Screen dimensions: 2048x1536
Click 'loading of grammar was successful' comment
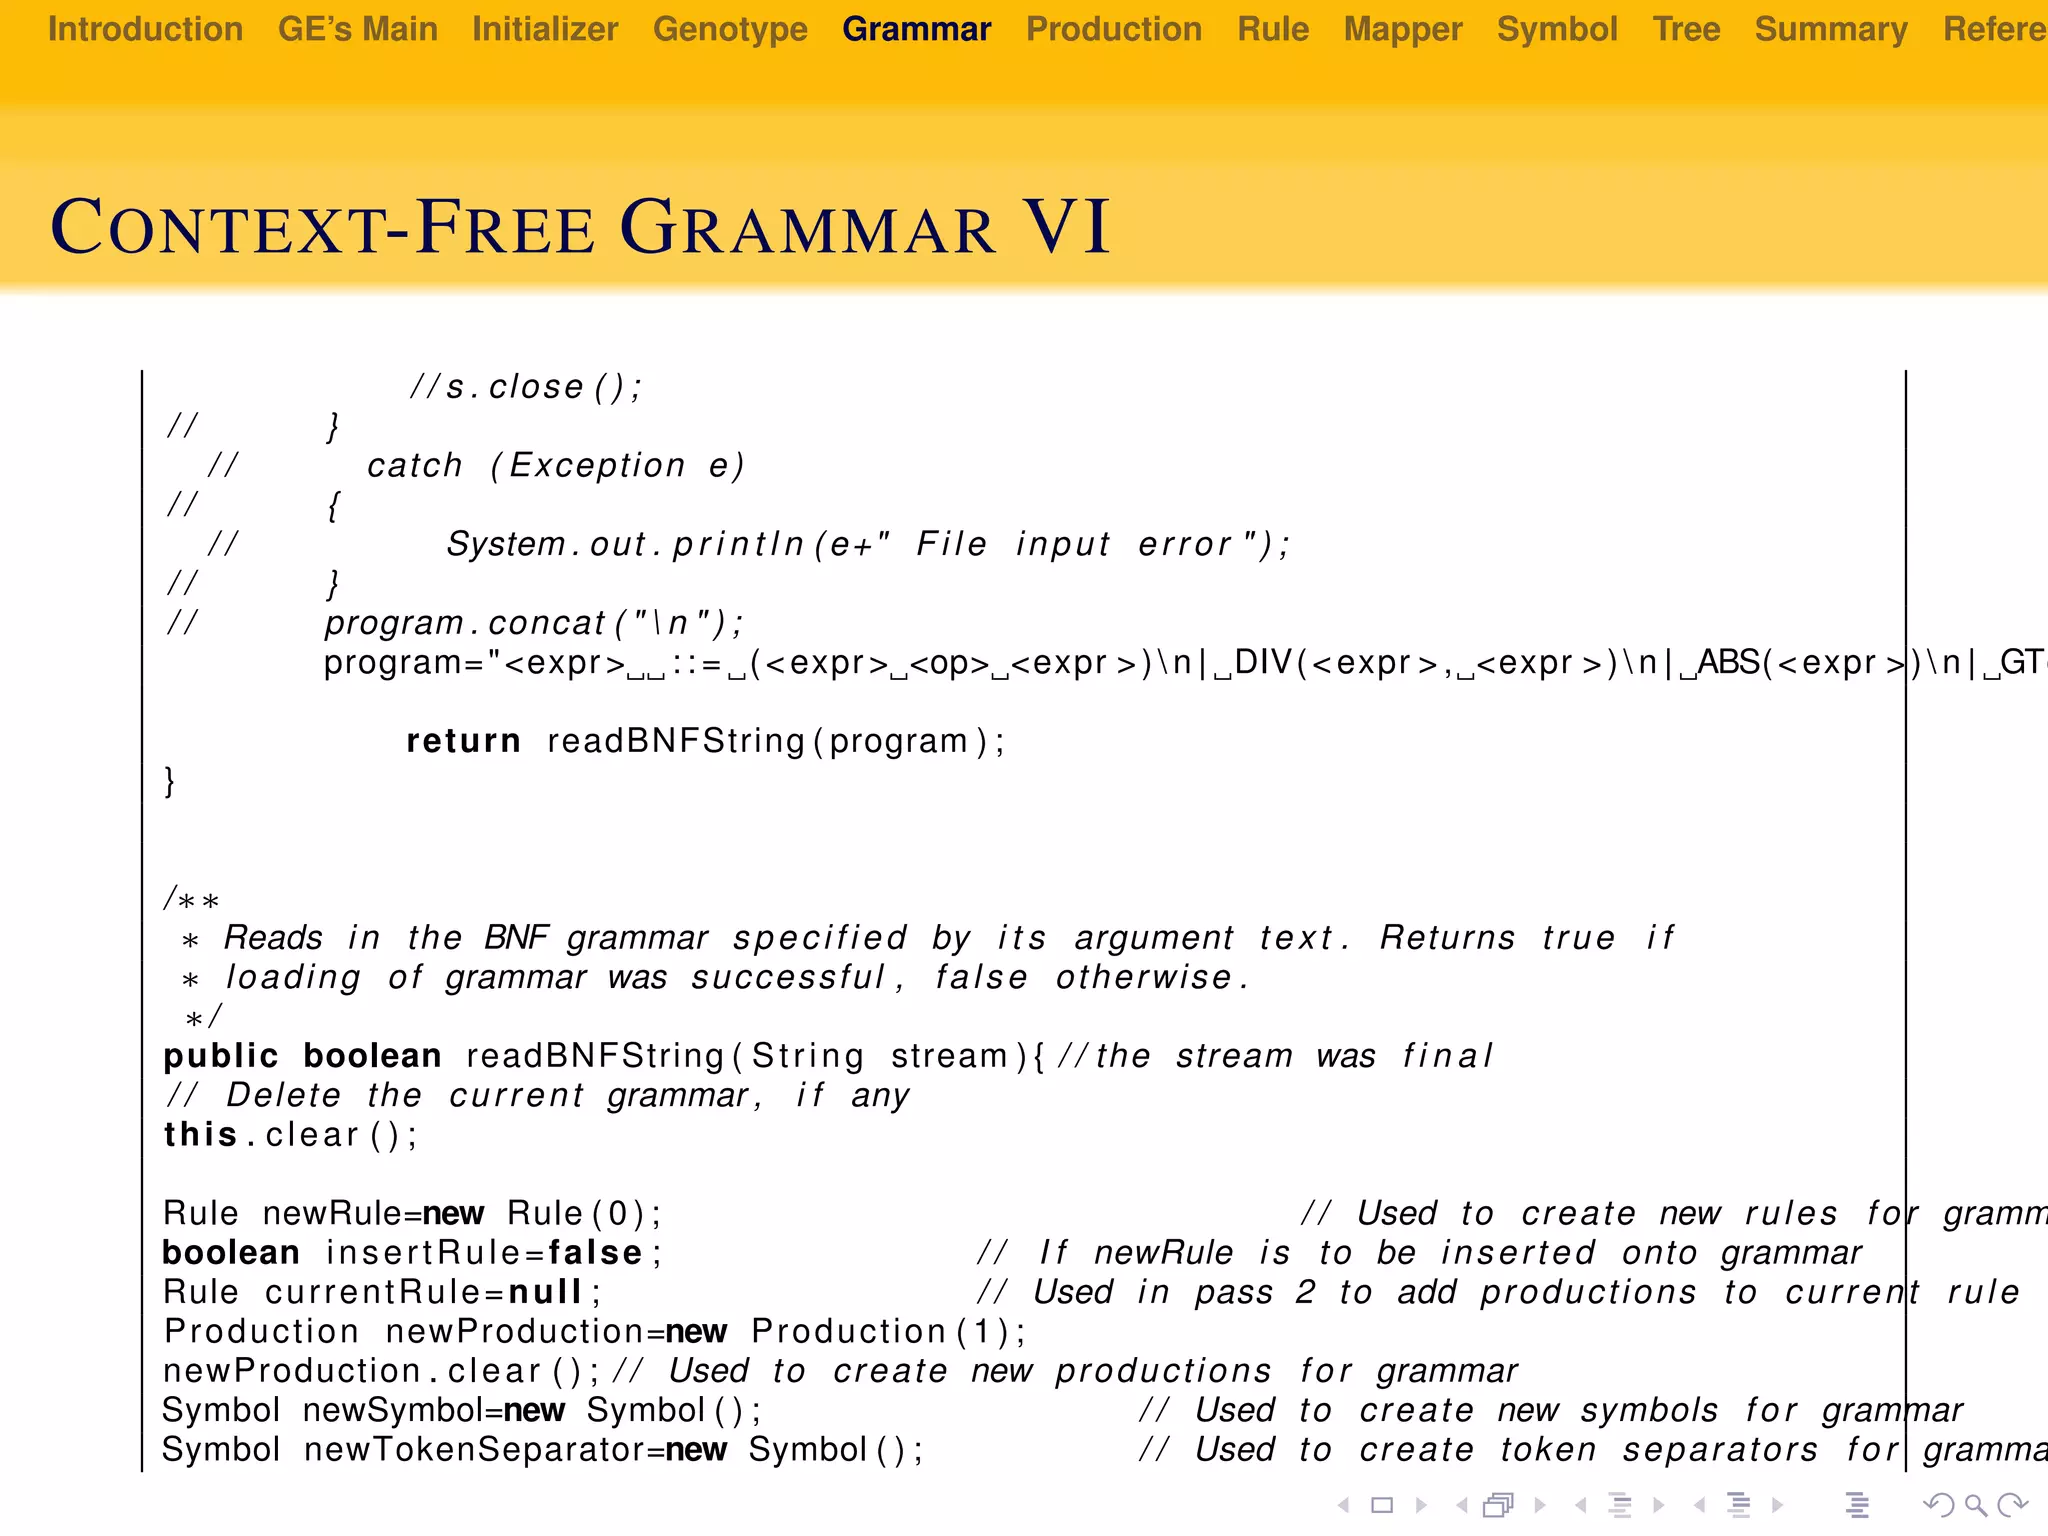coord(716,977)
